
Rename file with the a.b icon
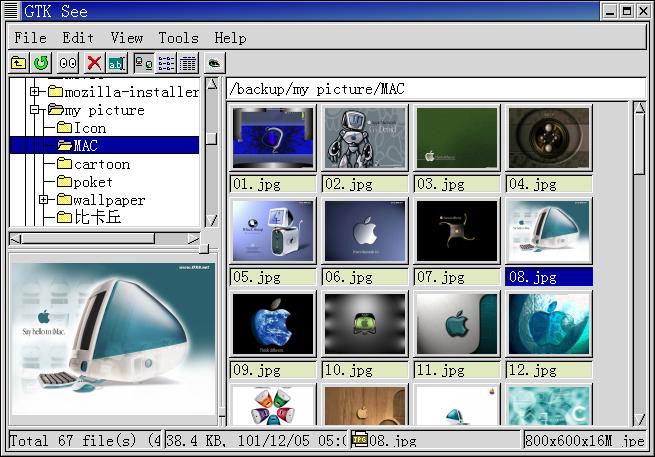coord(116,63)
